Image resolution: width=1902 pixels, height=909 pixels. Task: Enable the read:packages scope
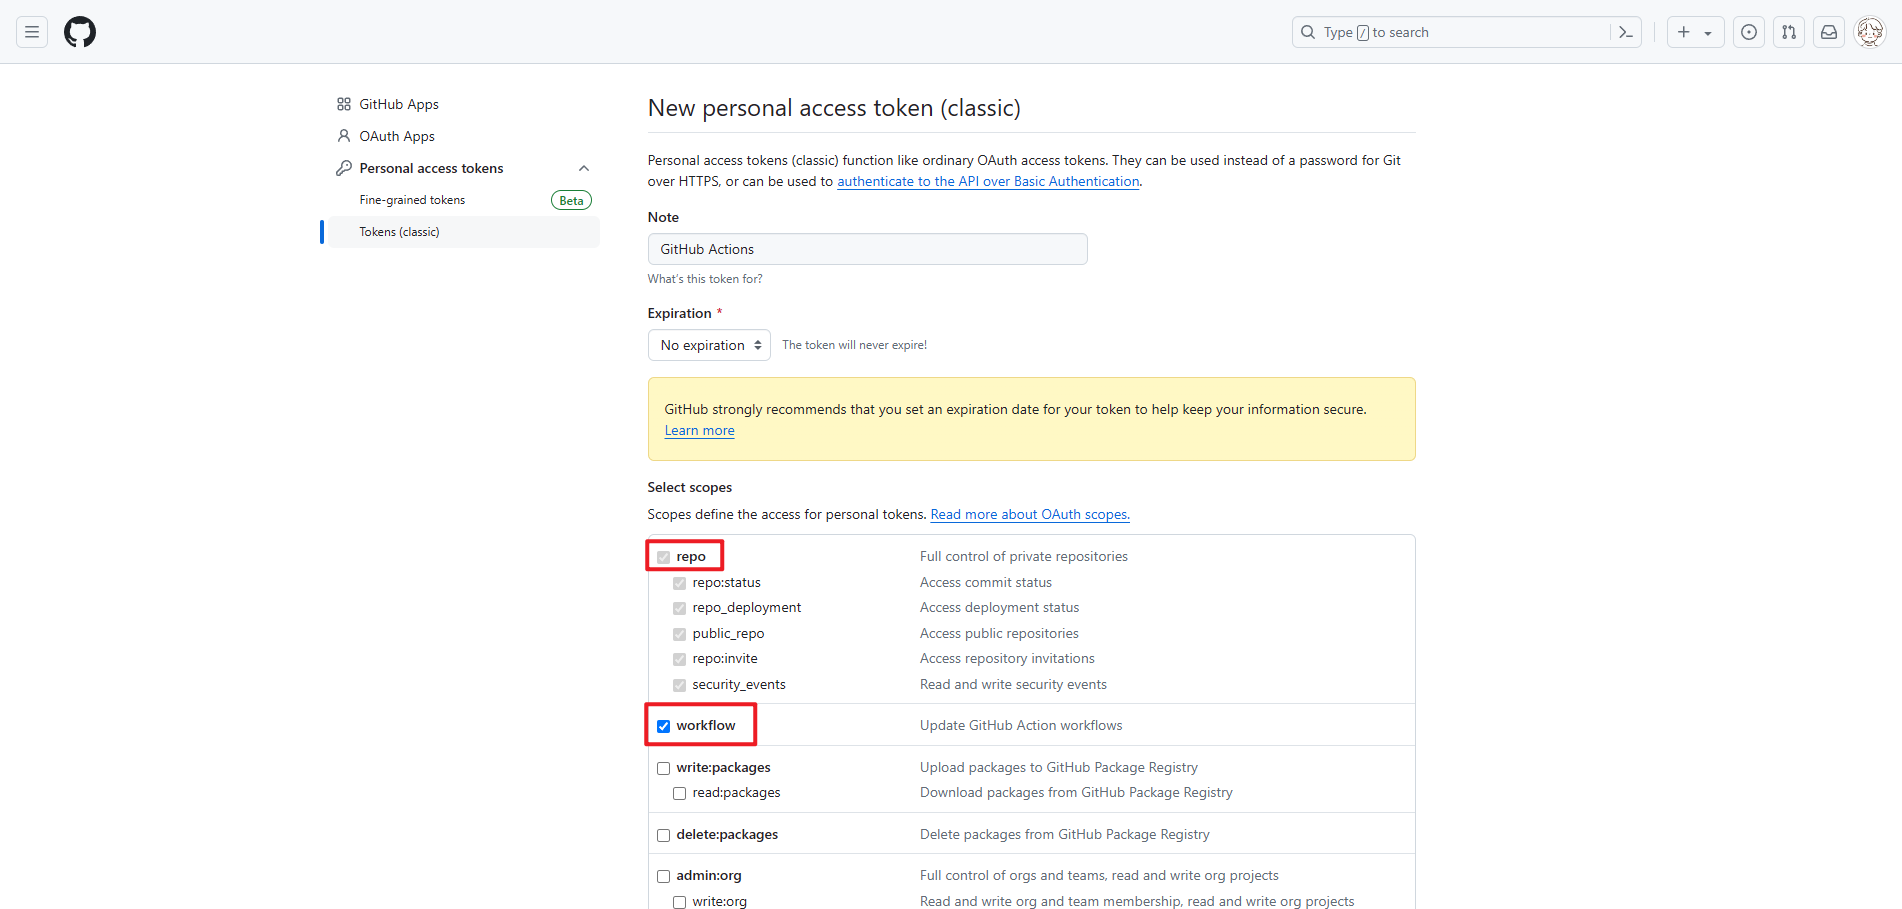679,793
